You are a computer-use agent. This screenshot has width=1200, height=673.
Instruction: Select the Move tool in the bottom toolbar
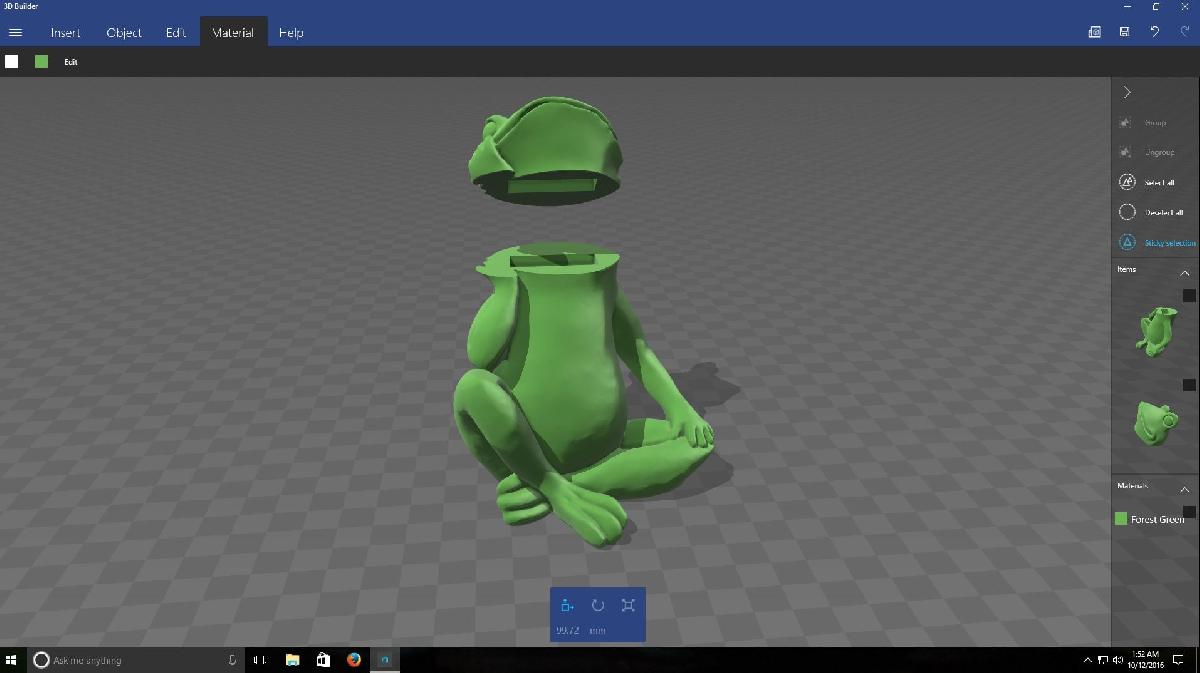567,605
